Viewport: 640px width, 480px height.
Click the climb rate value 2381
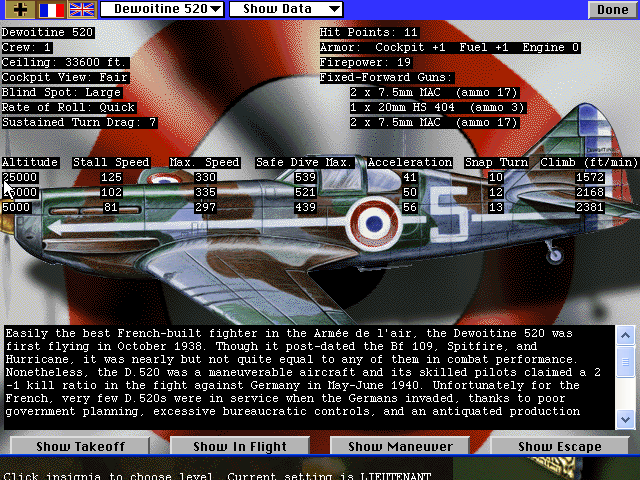pyautogui.click(x=589, y=207)
